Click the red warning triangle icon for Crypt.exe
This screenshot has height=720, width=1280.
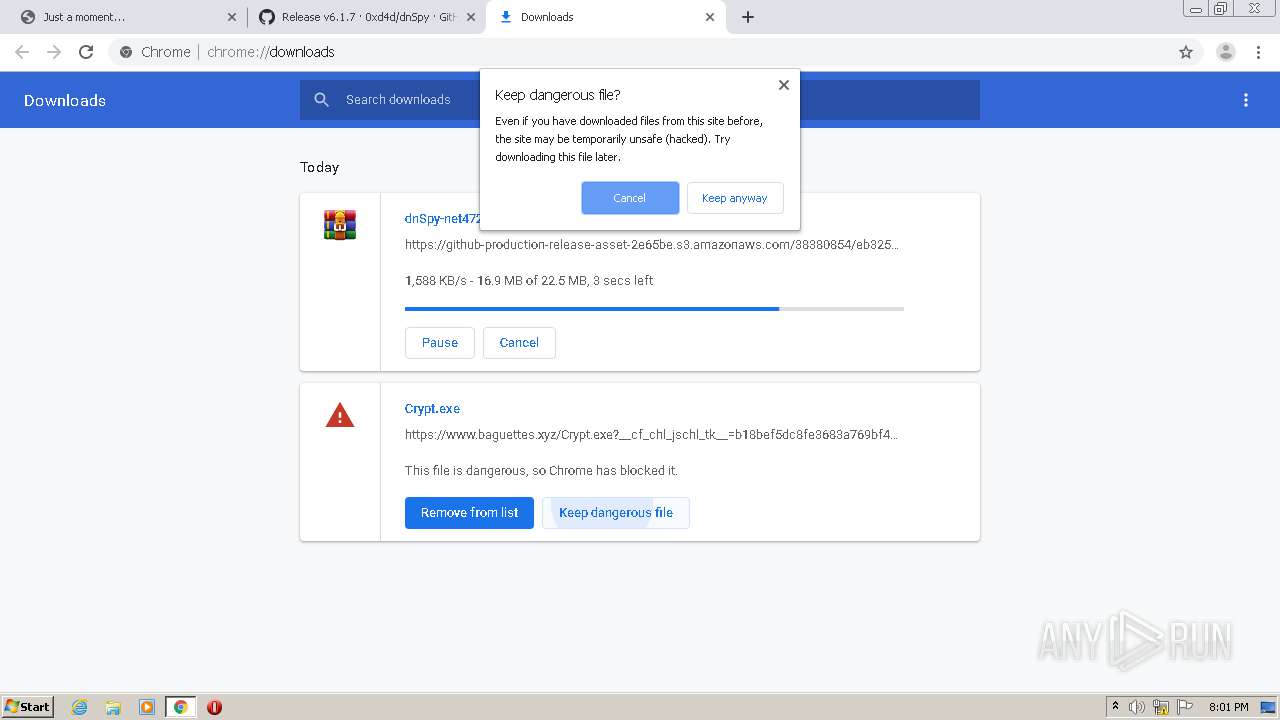click(x=340, y=415)
